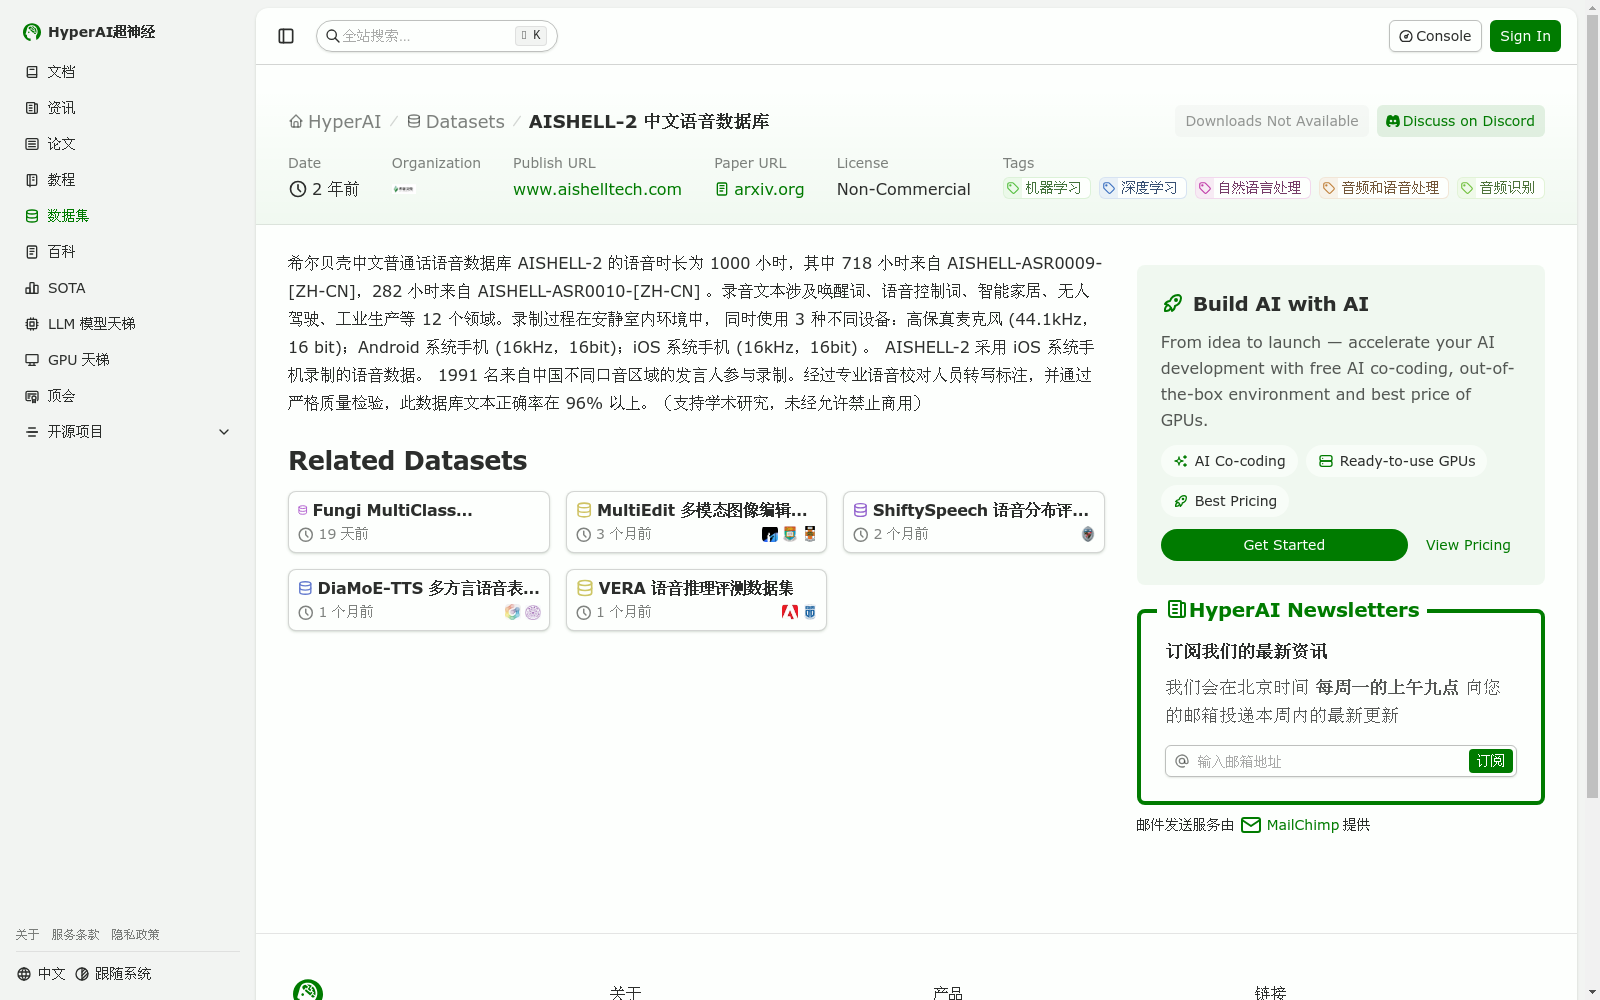Open the 中文 language selector
The height and width of the screenshot is (1000, 1600).
41,974
